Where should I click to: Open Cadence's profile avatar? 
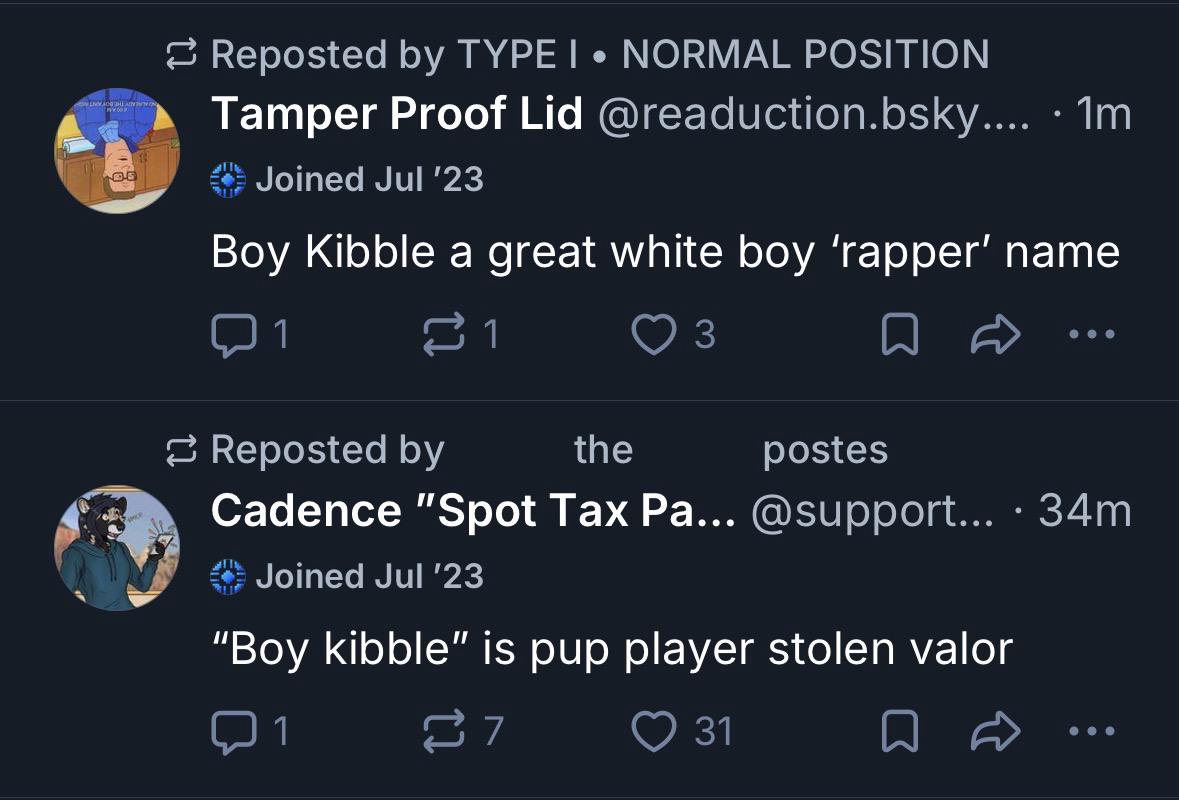pos(117,547)
